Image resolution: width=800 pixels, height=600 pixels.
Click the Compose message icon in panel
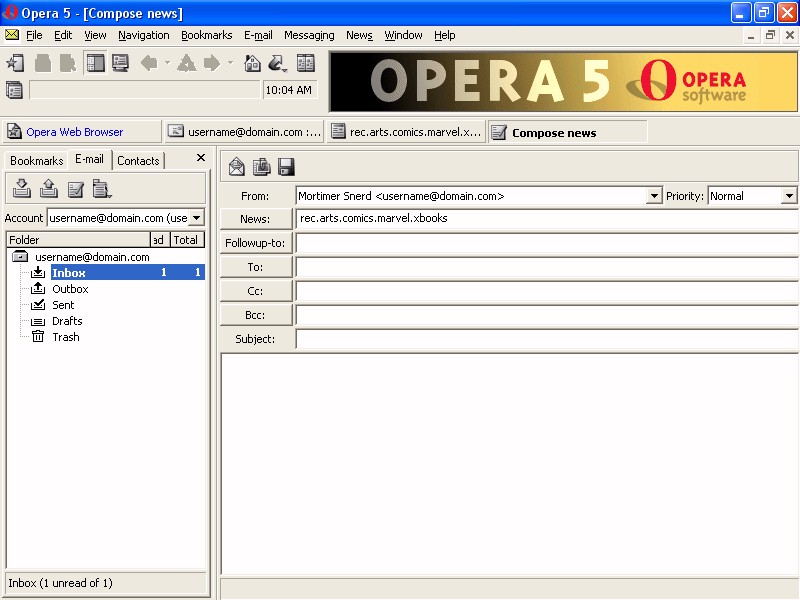tap(76, 189)
